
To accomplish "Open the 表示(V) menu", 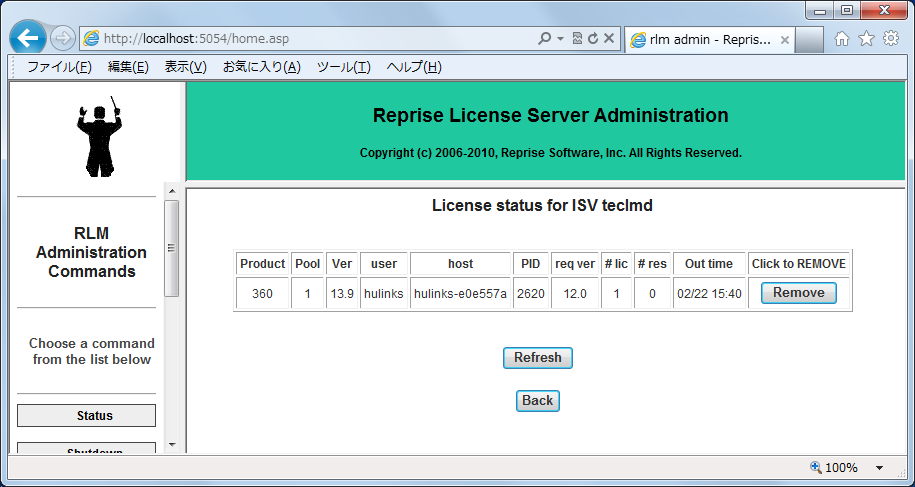I will tap(186, 67).
